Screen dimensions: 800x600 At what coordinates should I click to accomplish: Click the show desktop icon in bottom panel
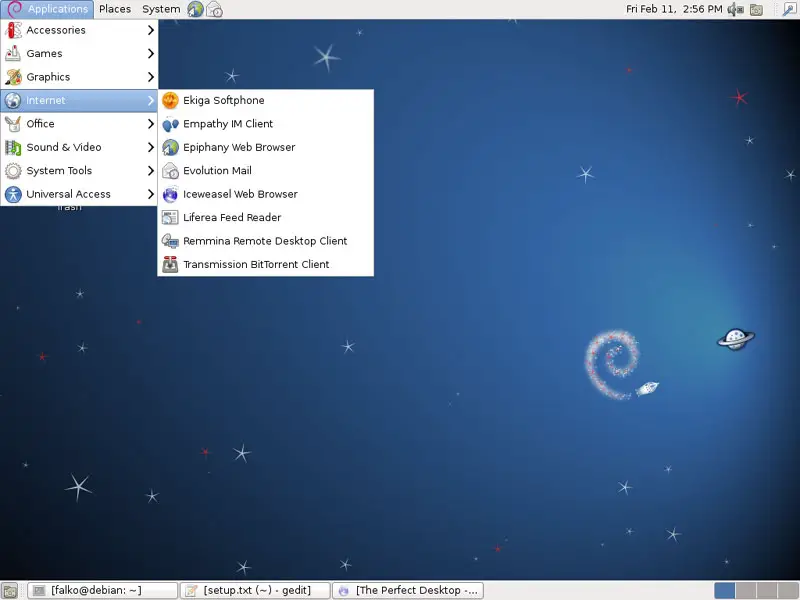(x=10, y=590)
